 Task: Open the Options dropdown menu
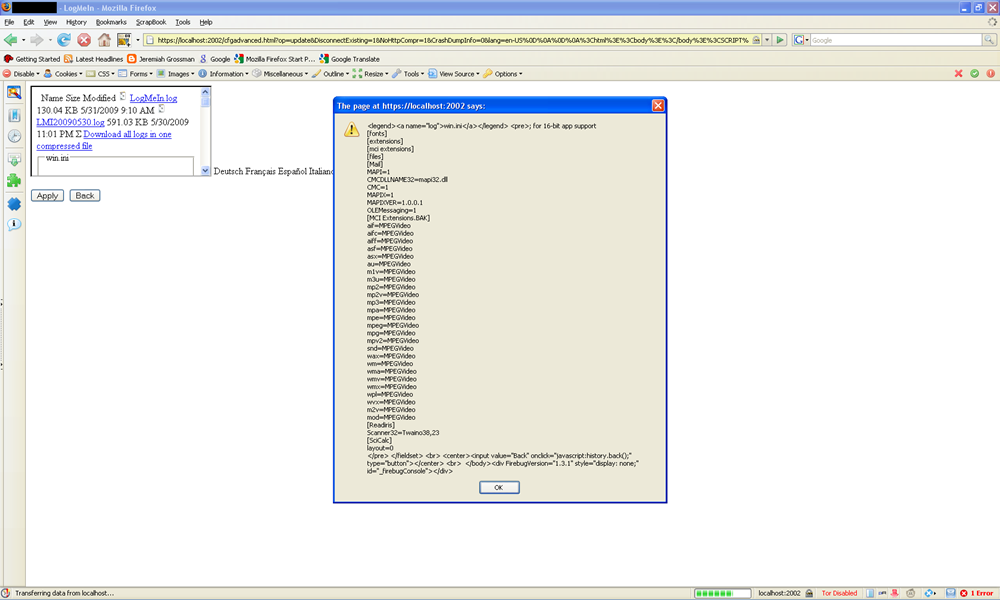point(503,74)
